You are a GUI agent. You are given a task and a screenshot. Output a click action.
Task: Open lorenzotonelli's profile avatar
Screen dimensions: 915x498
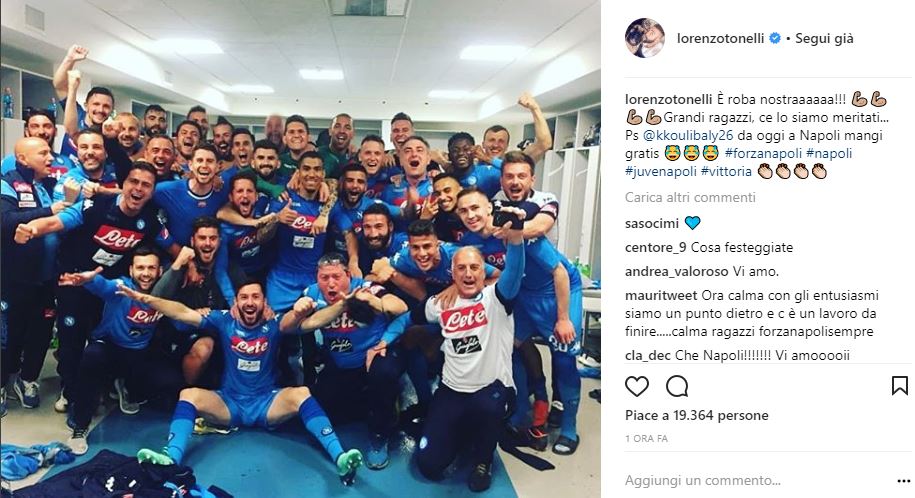(x=645, y=38)
